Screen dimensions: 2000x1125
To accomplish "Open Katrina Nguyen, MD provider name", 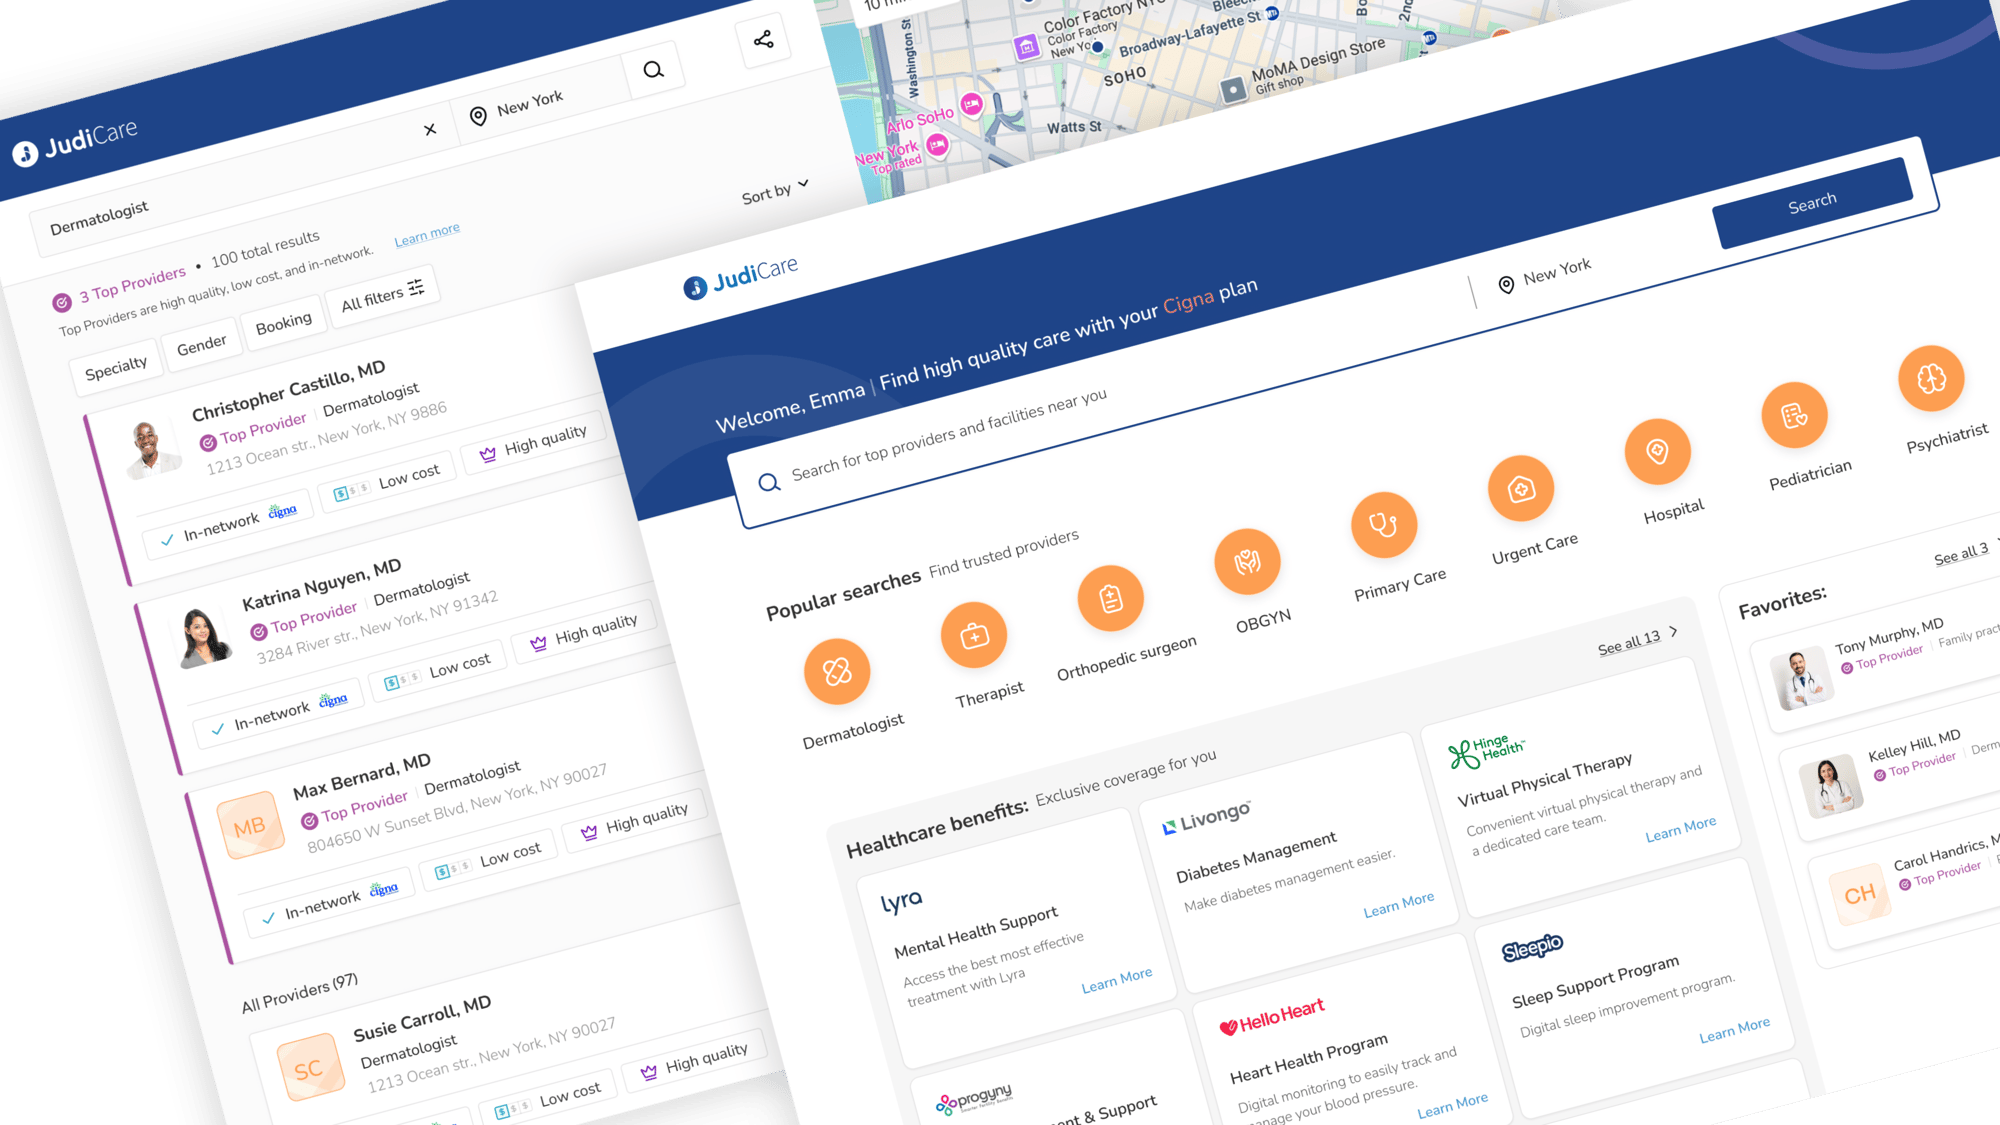I will click(322, 584).
